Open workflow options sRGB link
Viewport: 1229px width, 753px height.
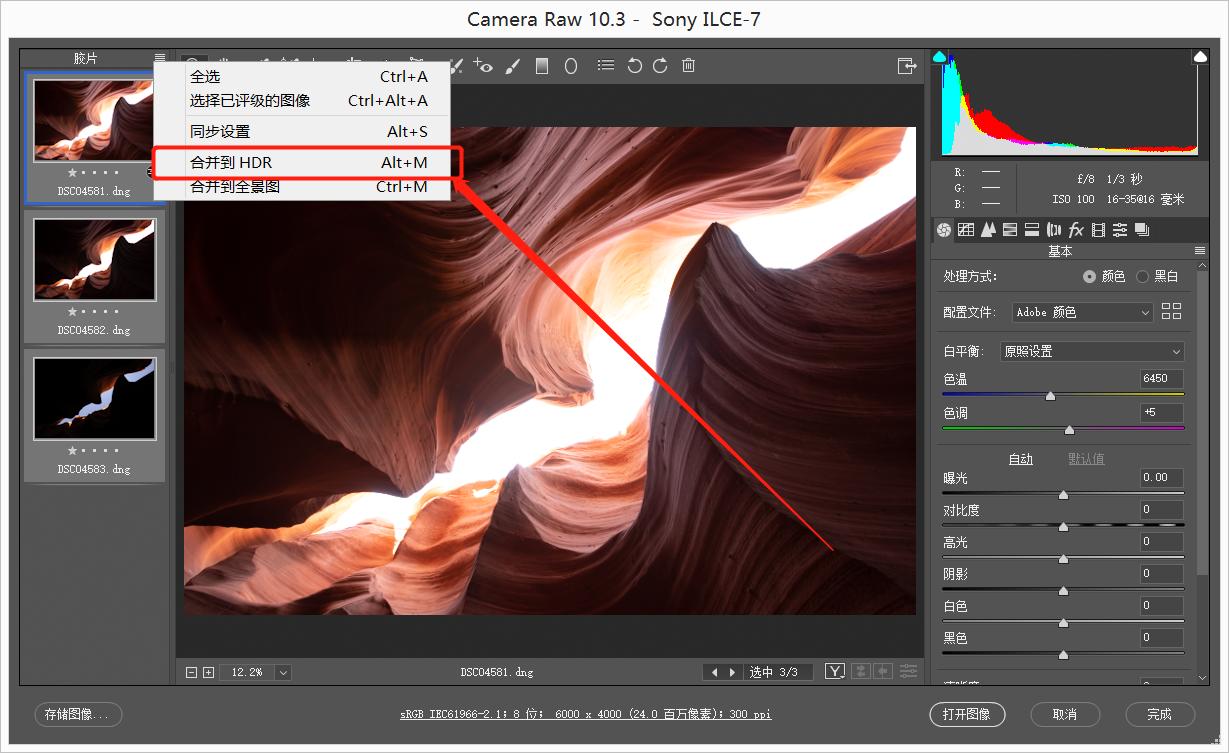tap(586, 714)
